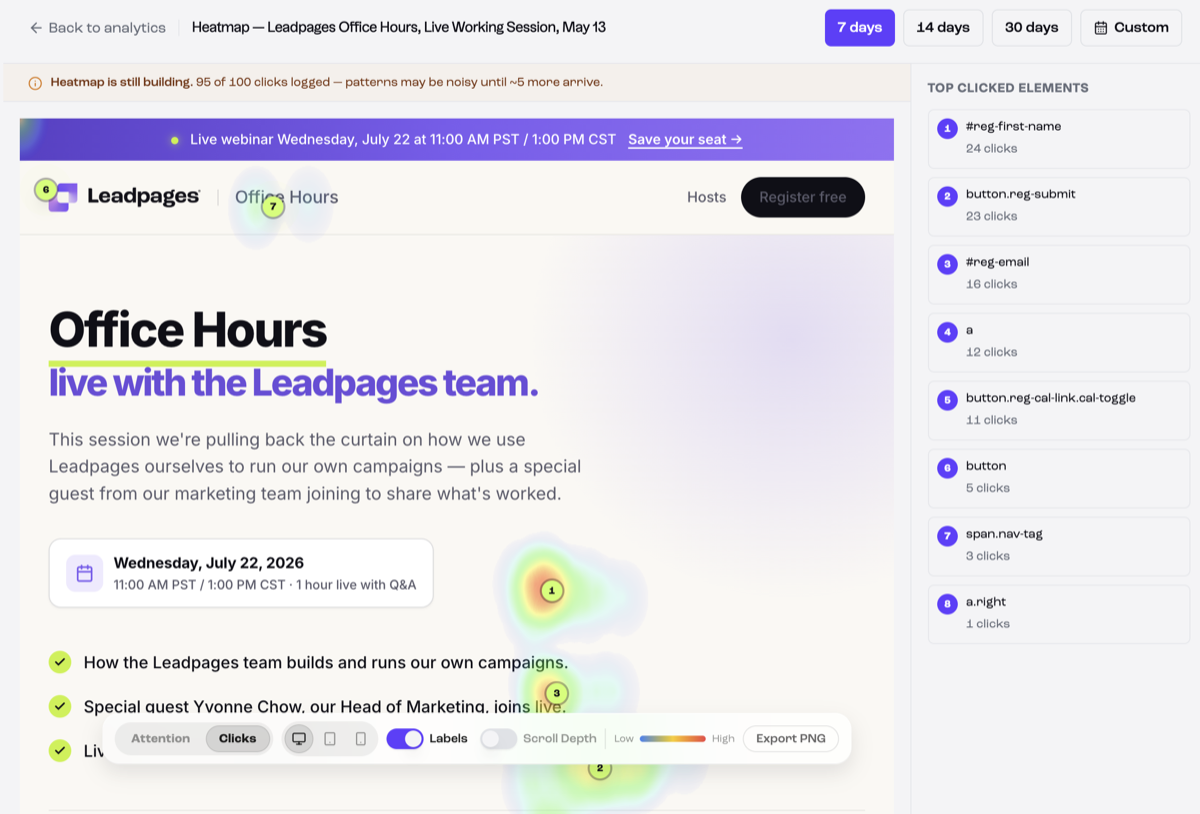Click the Save your seat link
This screenshot has width=1200, height=814.
point(685,139)
